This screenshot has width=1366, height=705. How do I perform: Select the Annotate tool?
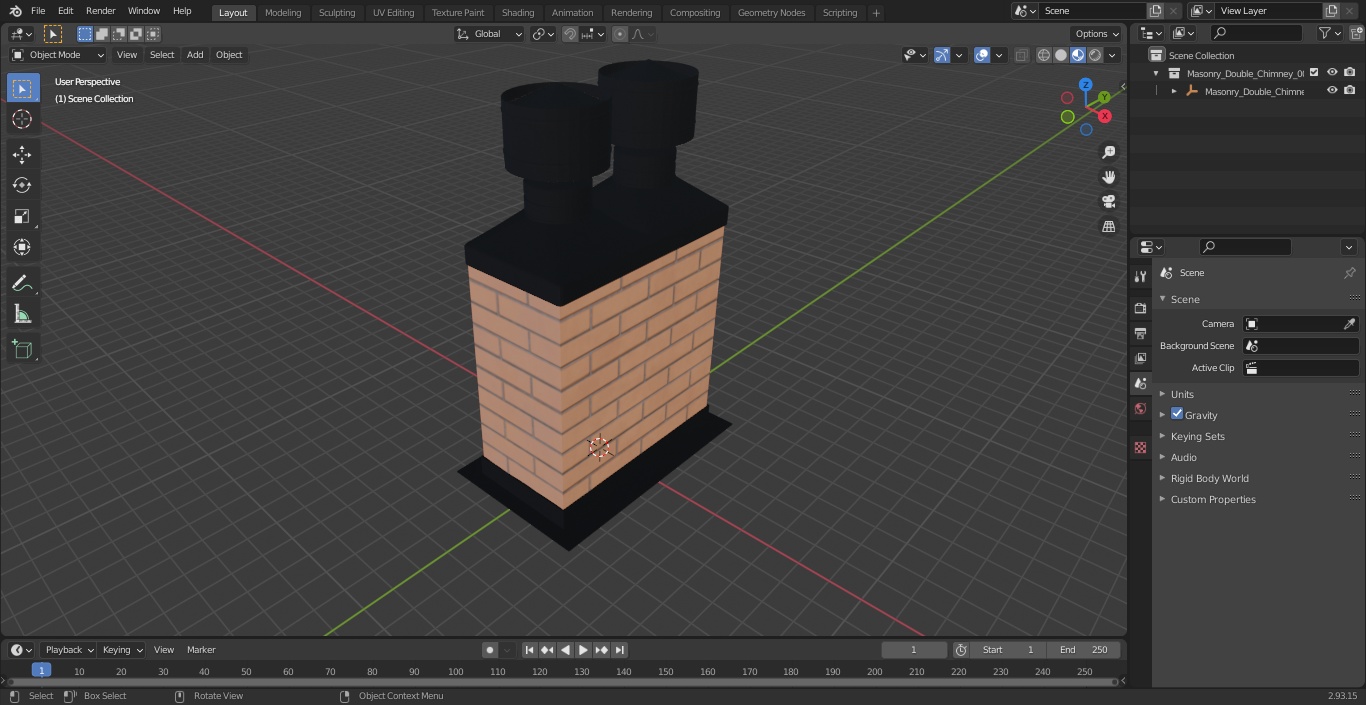coord(22,284)
